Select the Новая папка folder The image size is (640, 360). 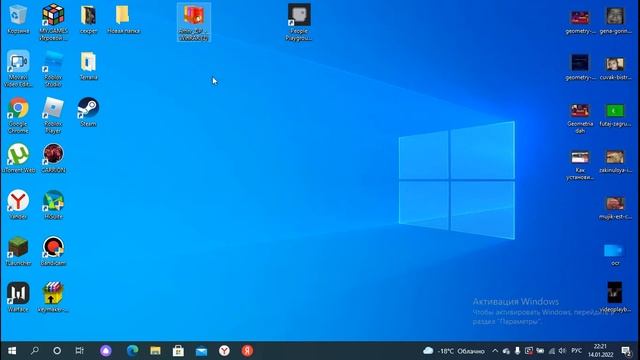123,19
